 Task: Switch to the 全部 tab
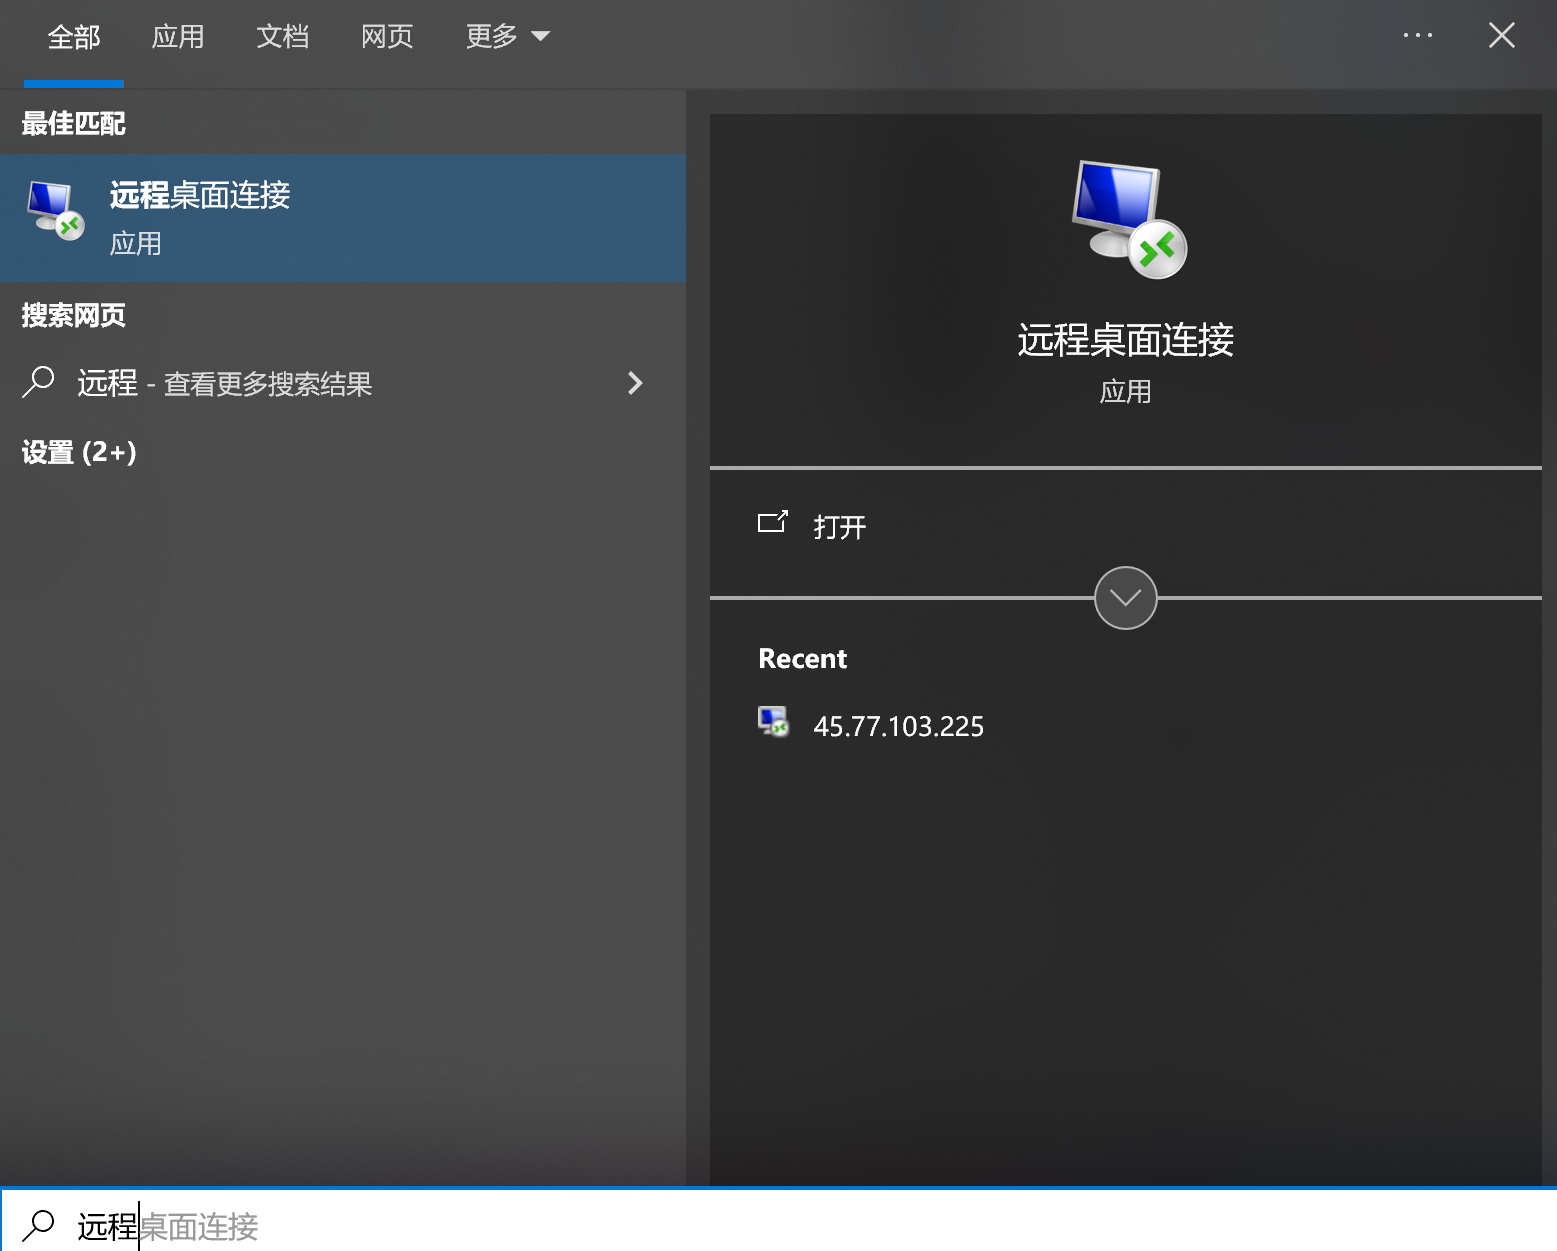(74, 37)
